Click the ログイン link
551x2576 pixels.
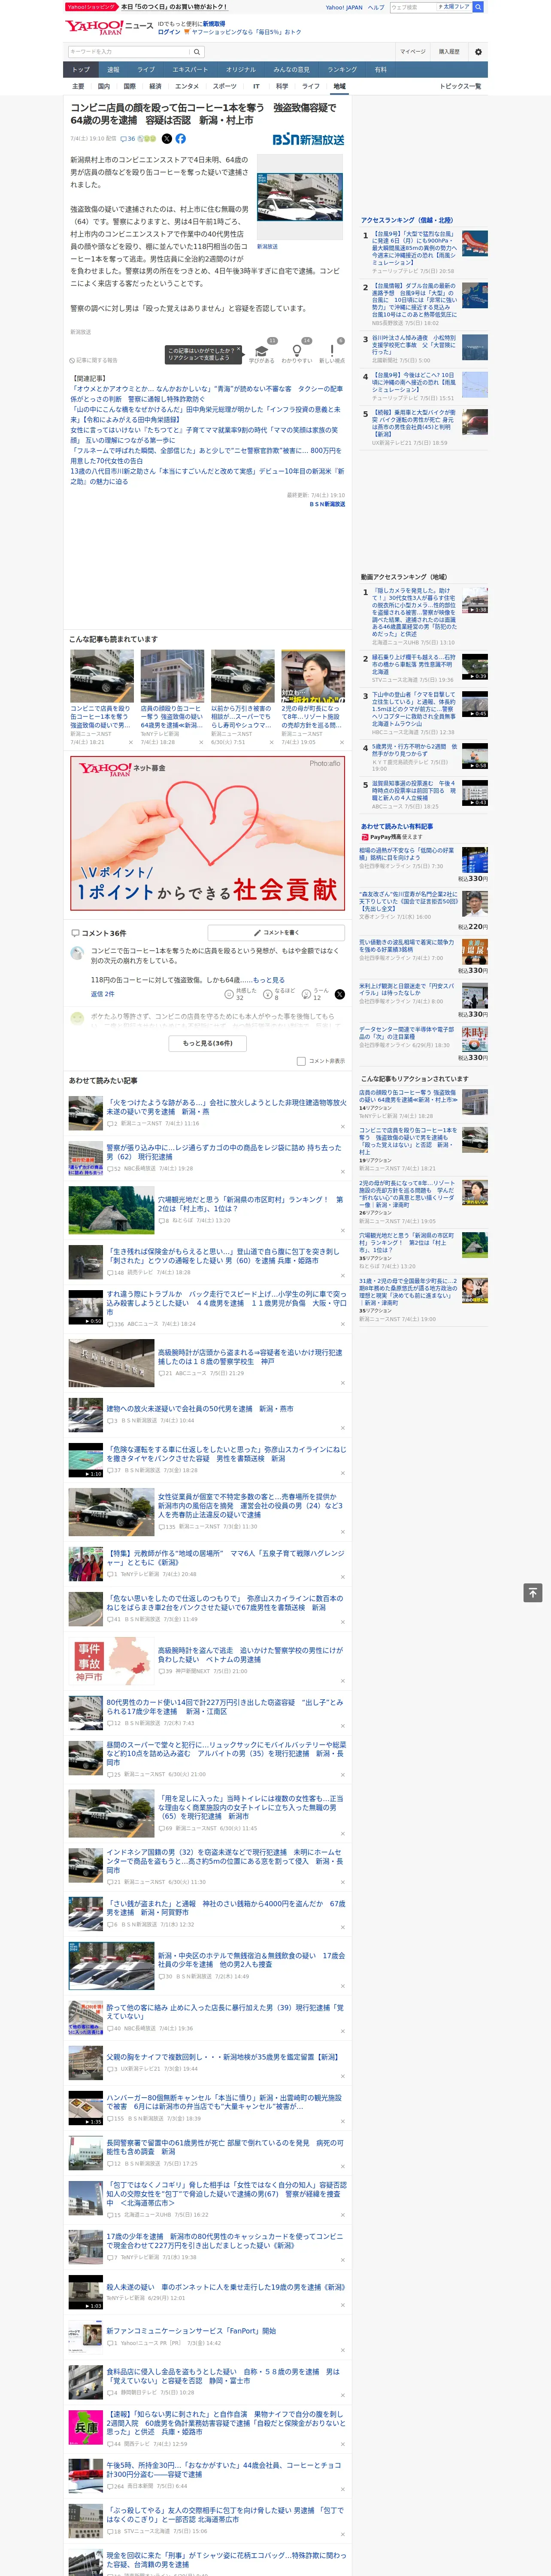click(x=169, y=32)
